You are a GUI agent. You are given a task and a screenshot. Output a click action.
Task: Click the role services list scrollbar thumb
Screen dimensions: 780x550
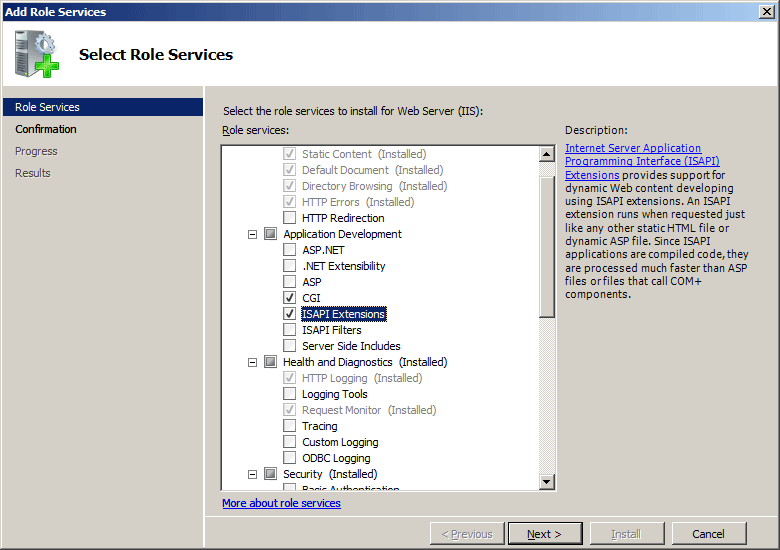coord(547,247)
